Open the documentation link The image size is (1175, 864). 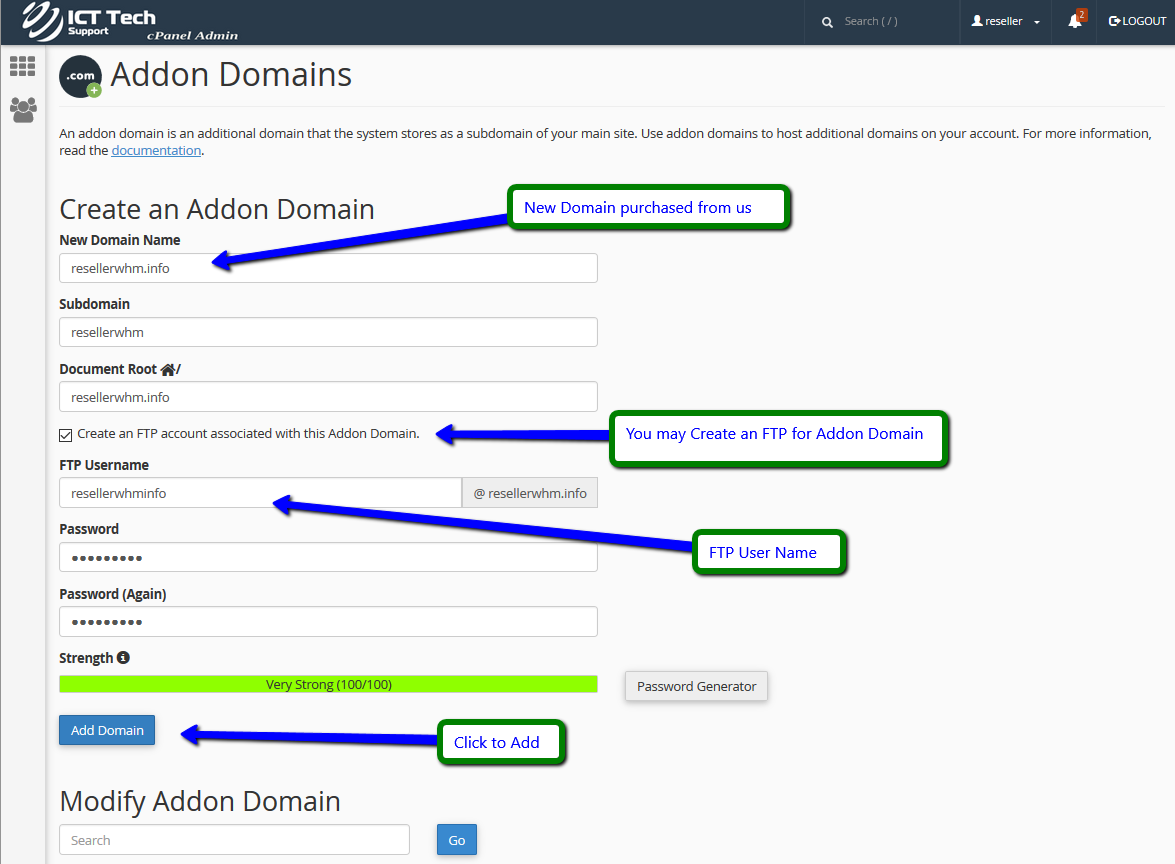click(x=156, y=151)
